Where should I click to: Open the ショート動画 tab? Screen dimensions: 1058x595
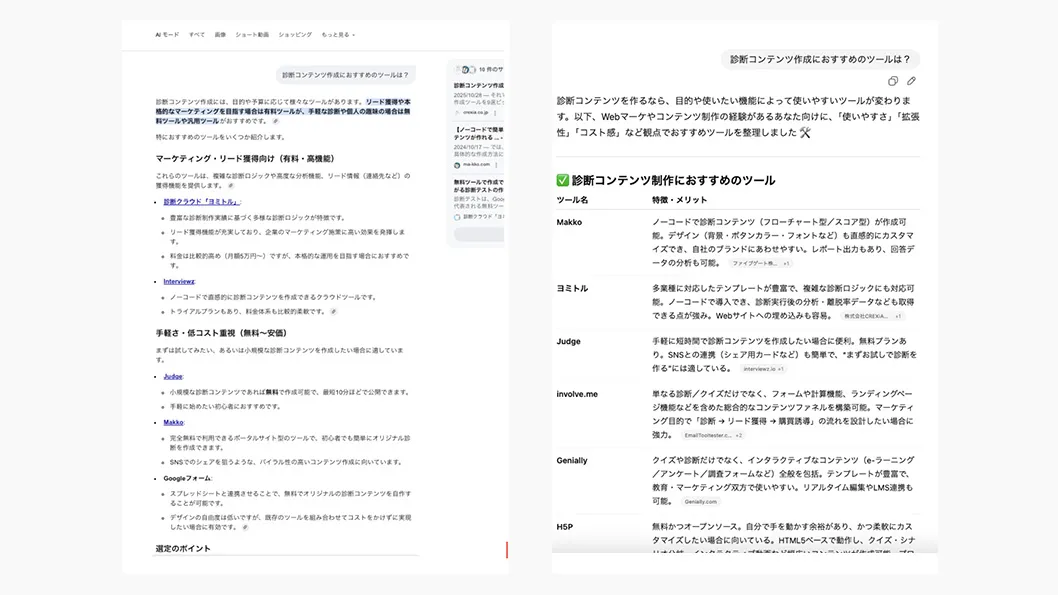tap(252, 34)
